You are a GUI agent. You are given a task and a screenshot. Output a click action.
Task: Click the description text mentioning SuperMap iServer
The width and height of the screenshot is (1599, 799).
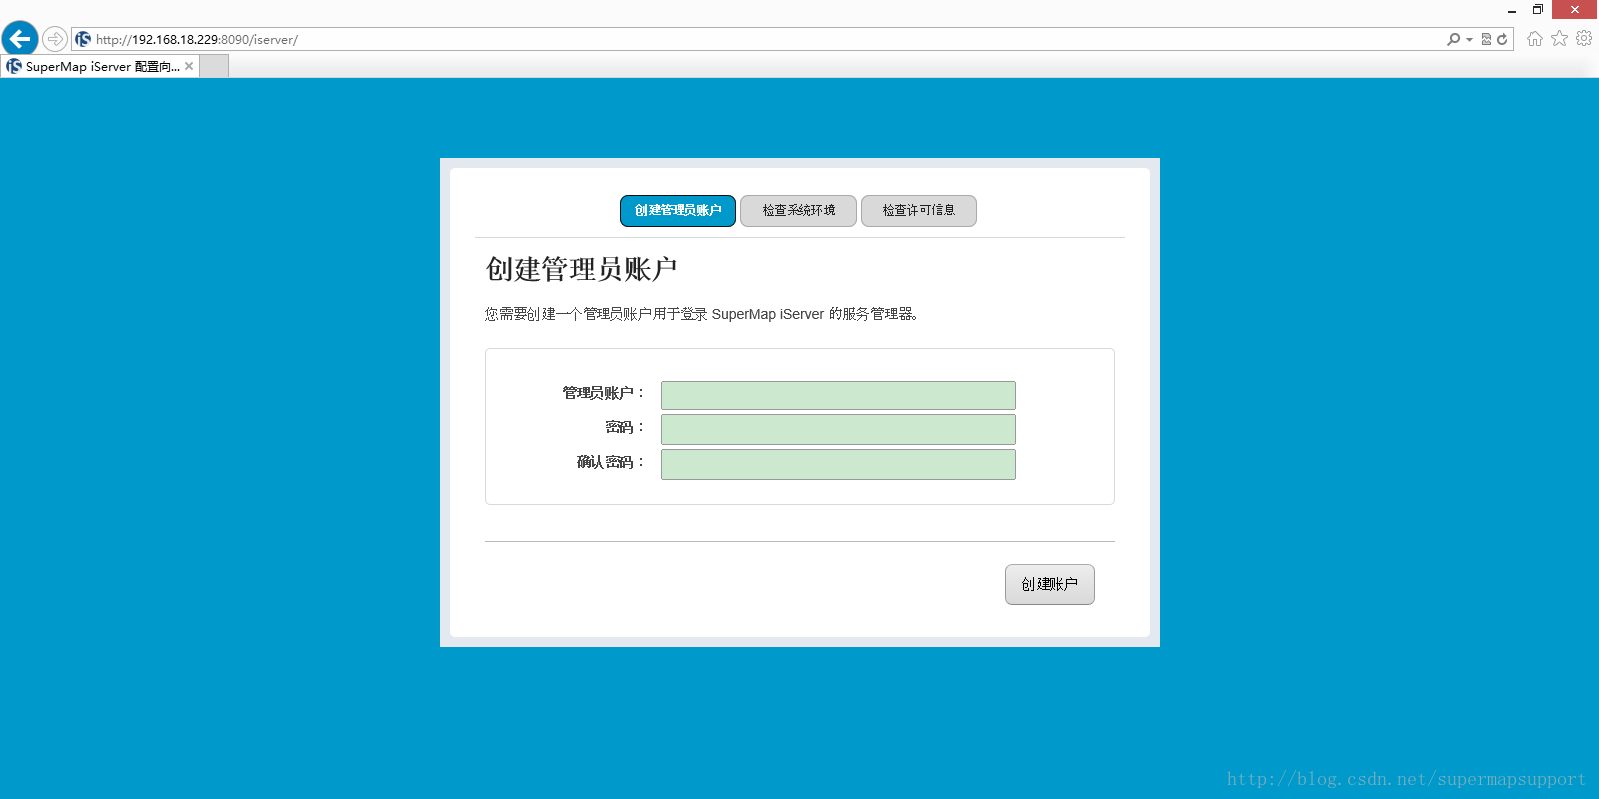pyautogui.click(x=701, y=314)
